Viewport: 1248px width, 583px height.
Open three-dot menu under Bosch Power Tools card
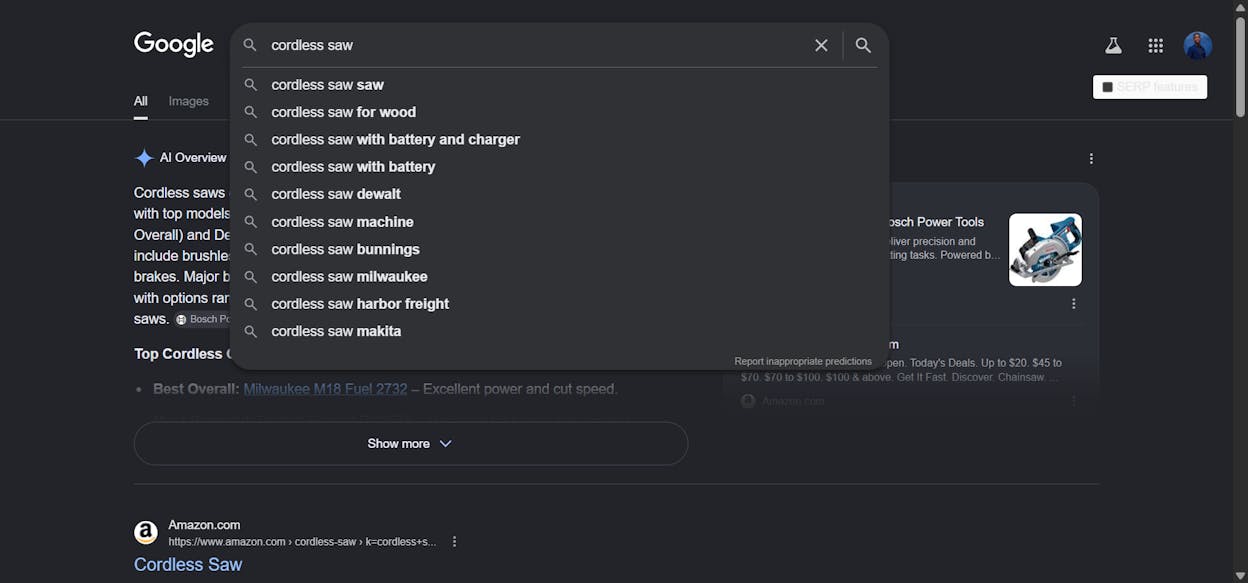(1074, 304)
